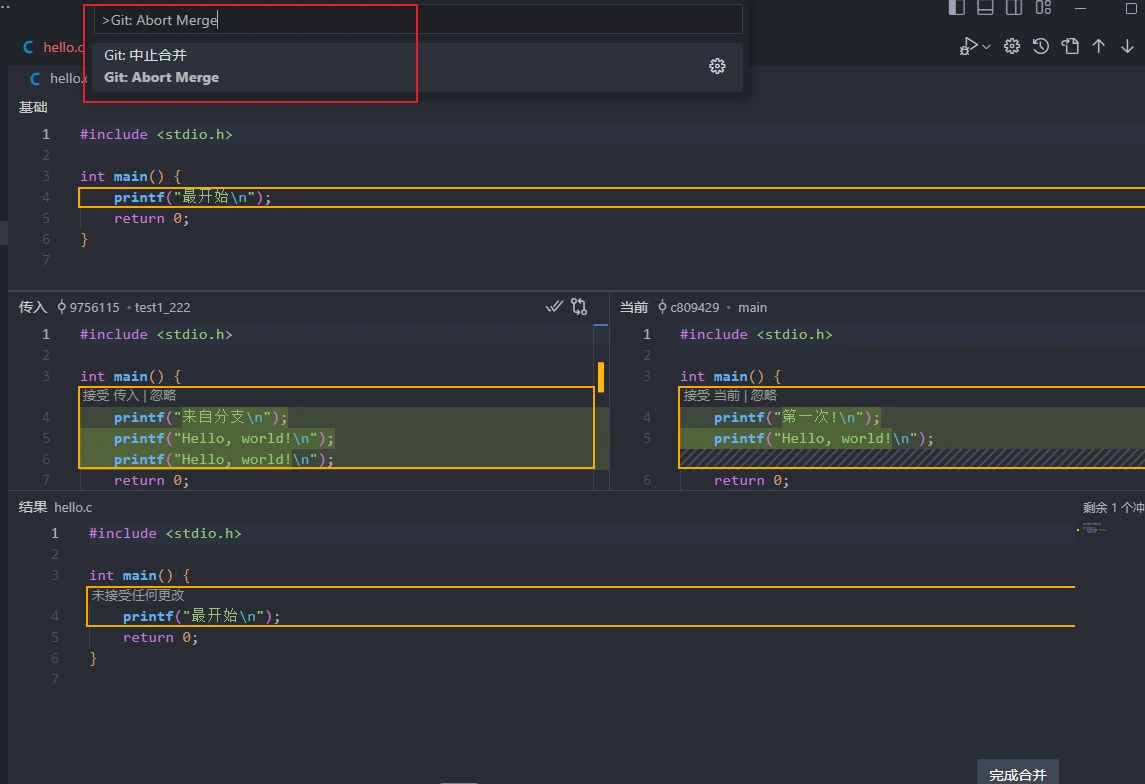Click the 传入 incoming pane label
Screen dimensions: 1145x784
coord(33,307)
